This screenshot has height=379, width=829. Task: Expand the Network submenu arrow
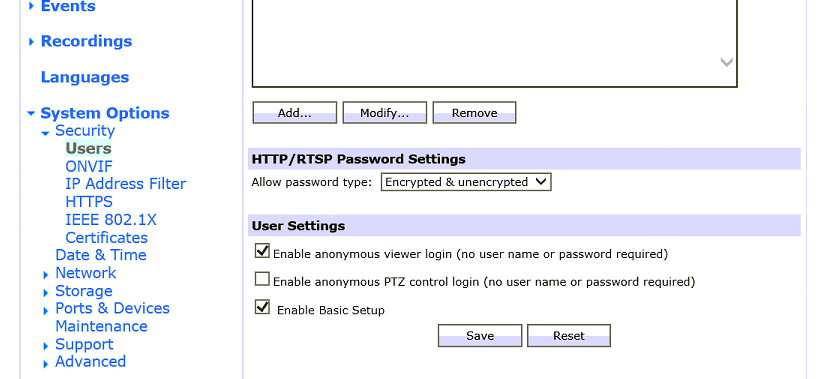tap(46, 275)
